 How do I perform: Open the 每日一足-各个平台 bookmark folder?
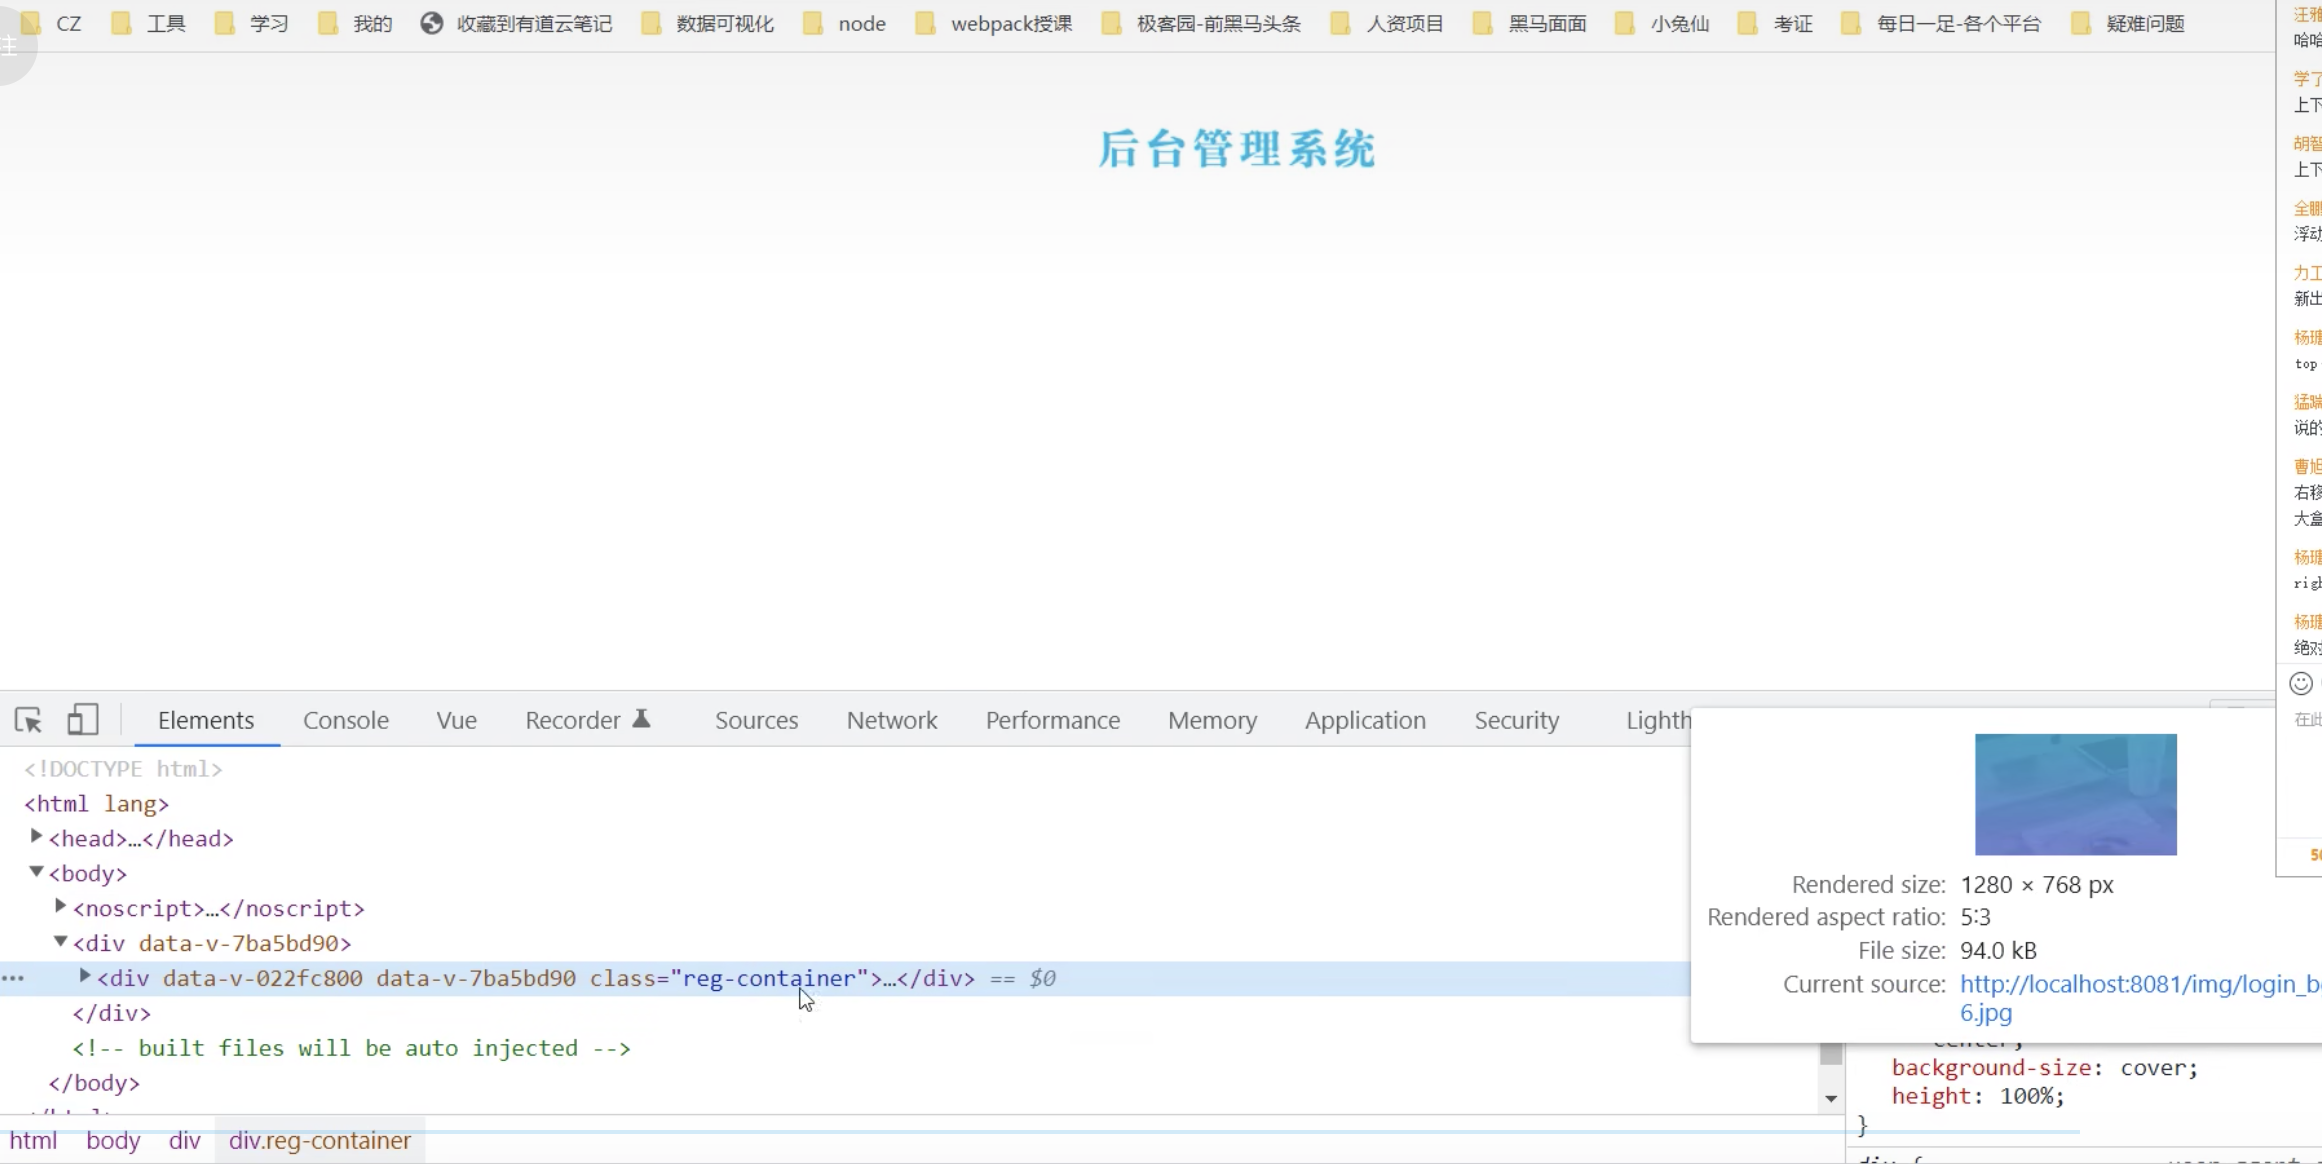coord(1940,23)
